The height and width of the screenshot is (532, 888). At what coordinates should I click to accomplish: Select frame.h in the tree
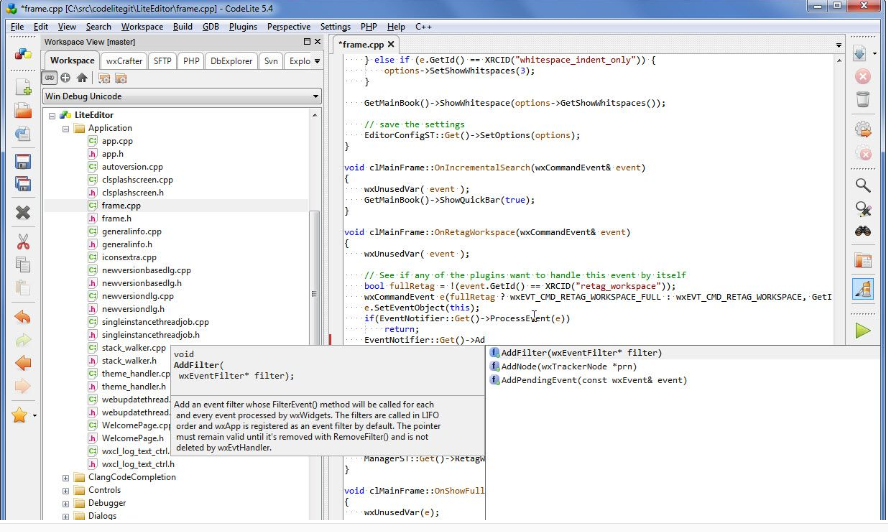(x=117, y=219)
